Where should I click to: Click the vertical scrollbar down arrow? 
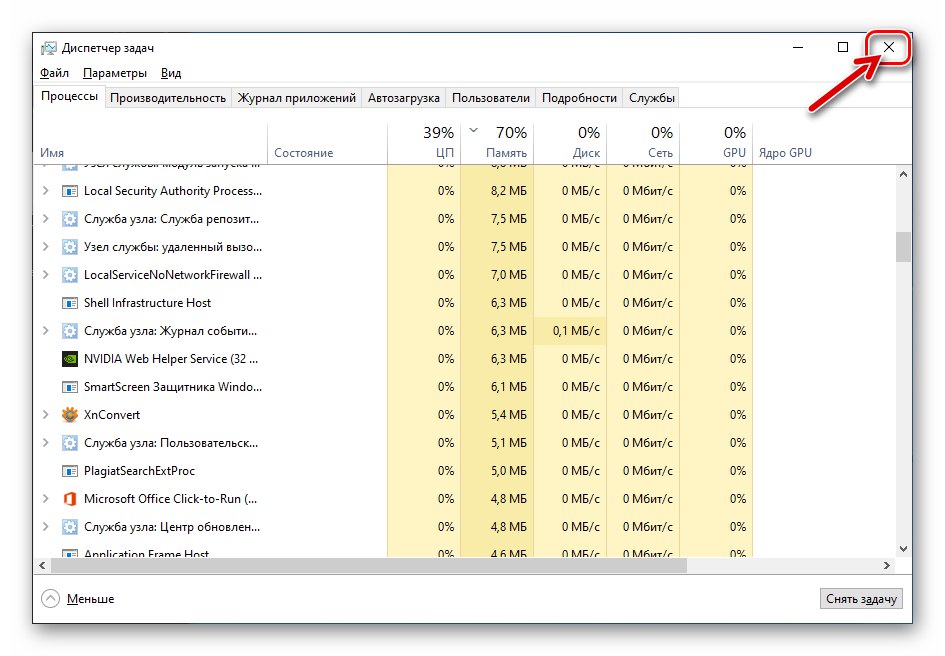[904, 549]
